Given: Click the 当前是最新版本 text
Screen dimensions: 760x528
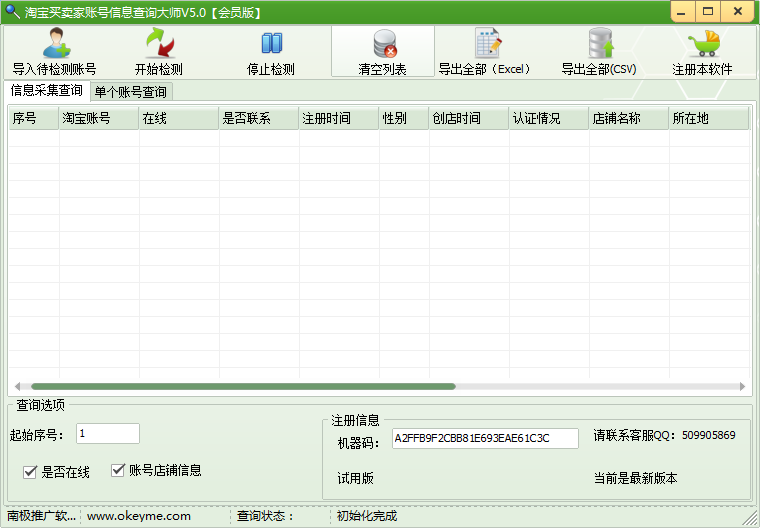Looking at the screenshot, I should [635, 479].
